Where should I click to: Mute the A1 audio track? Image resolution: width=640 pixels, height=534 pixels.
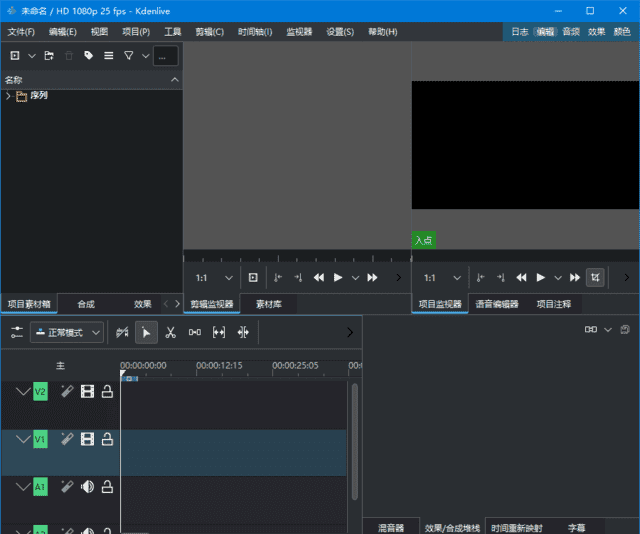coord(87,487)
